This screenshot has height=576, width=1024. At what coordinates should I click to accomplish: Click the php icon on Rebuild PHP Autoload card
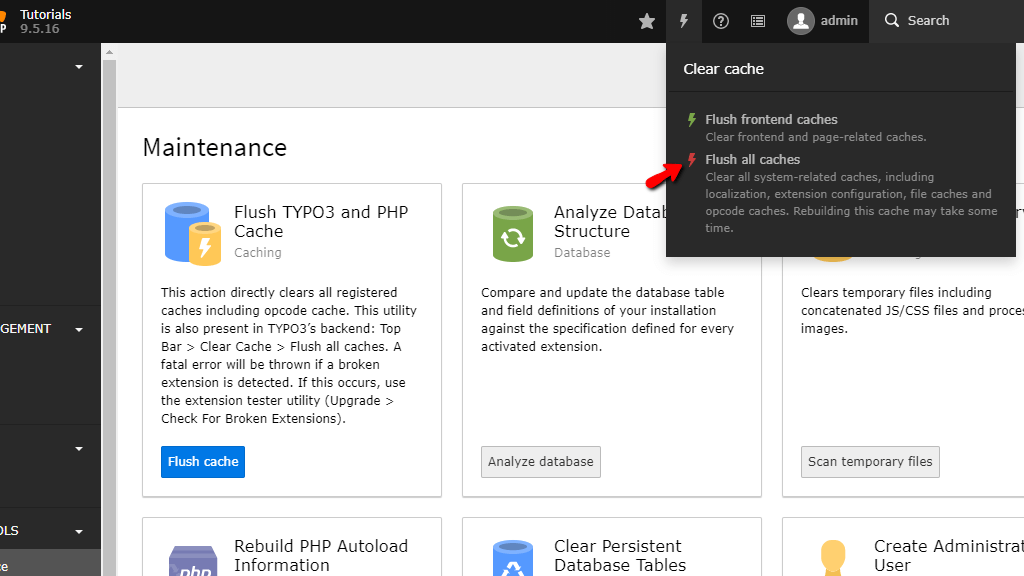(192, 561)
